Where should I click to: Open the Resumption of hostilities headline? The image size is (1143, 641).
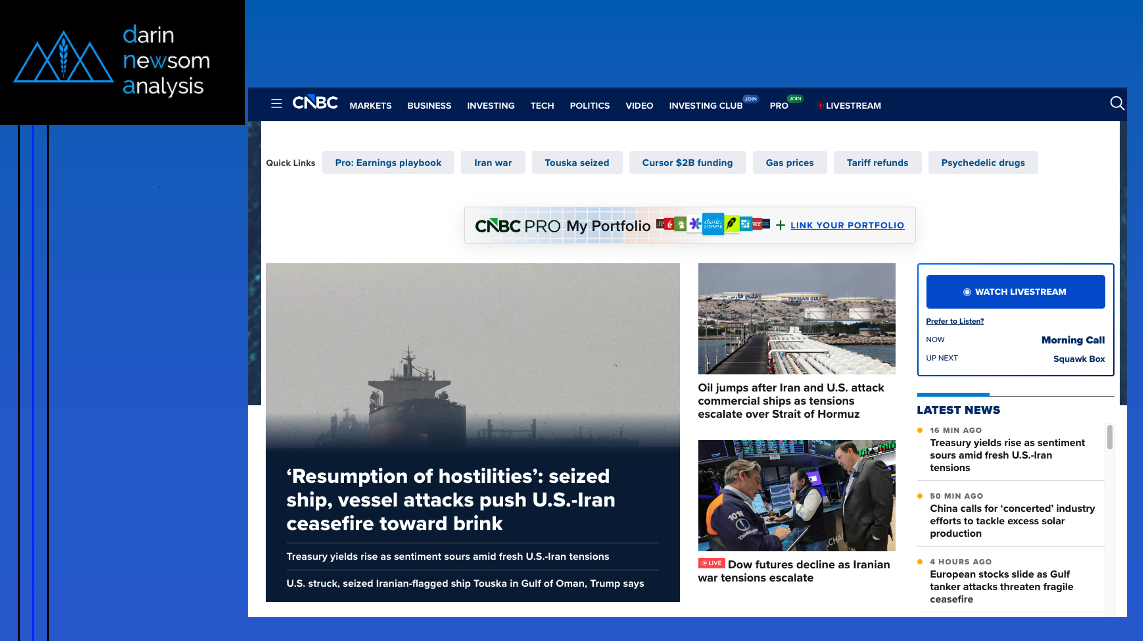450,500
